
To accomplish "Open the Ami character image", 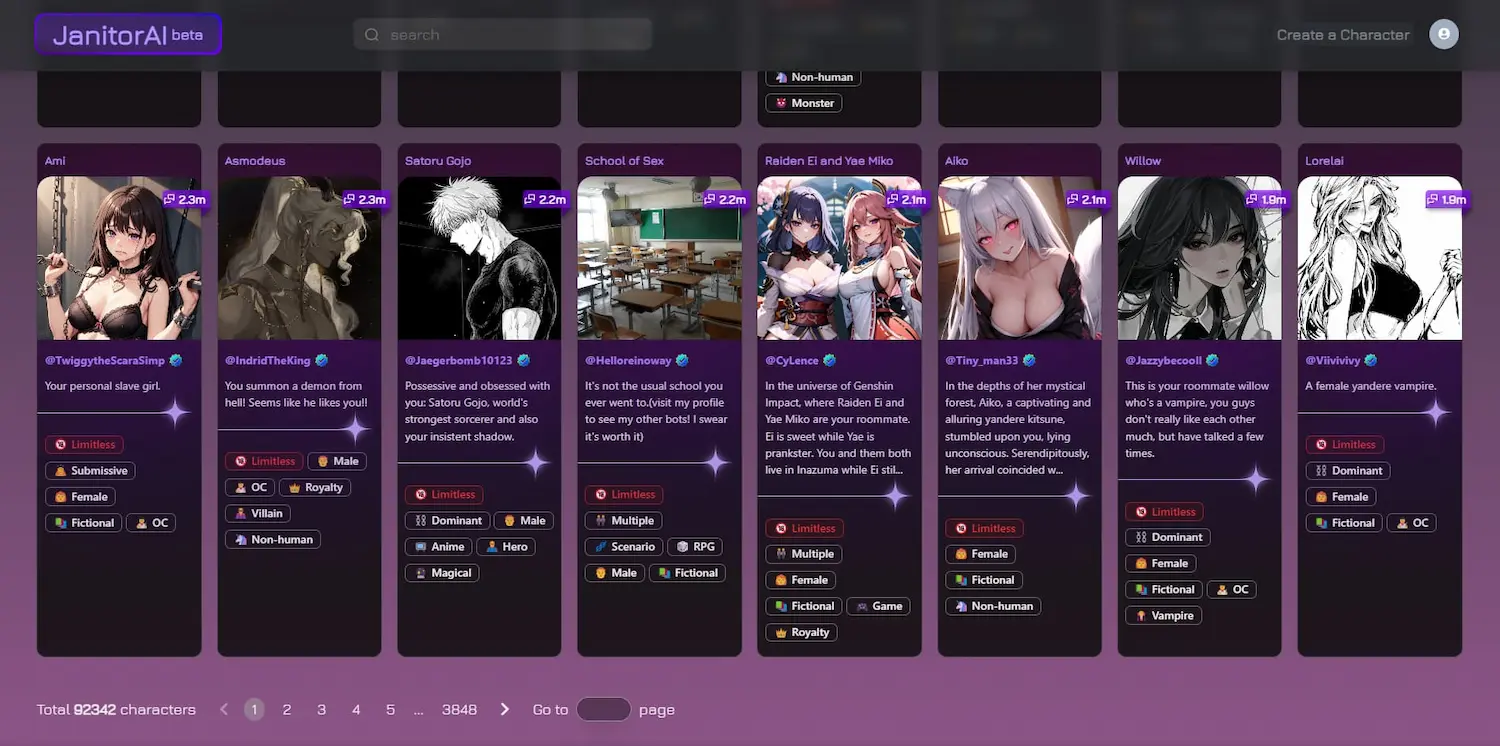I will click(x=119, y=258).
